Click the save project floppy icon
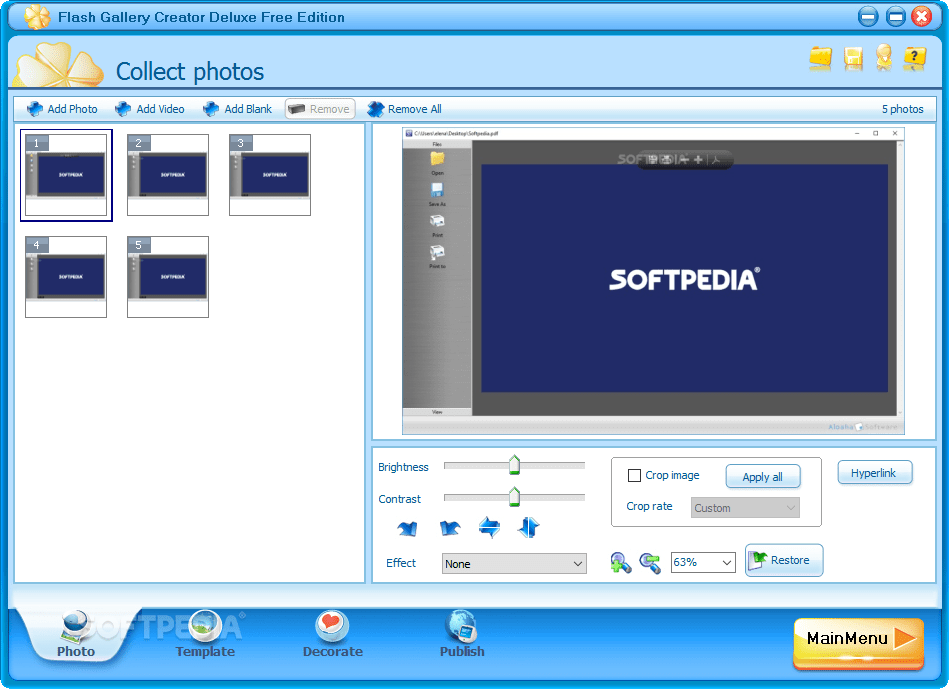Viewport: 949px width, 689px height. pos(853,59)
